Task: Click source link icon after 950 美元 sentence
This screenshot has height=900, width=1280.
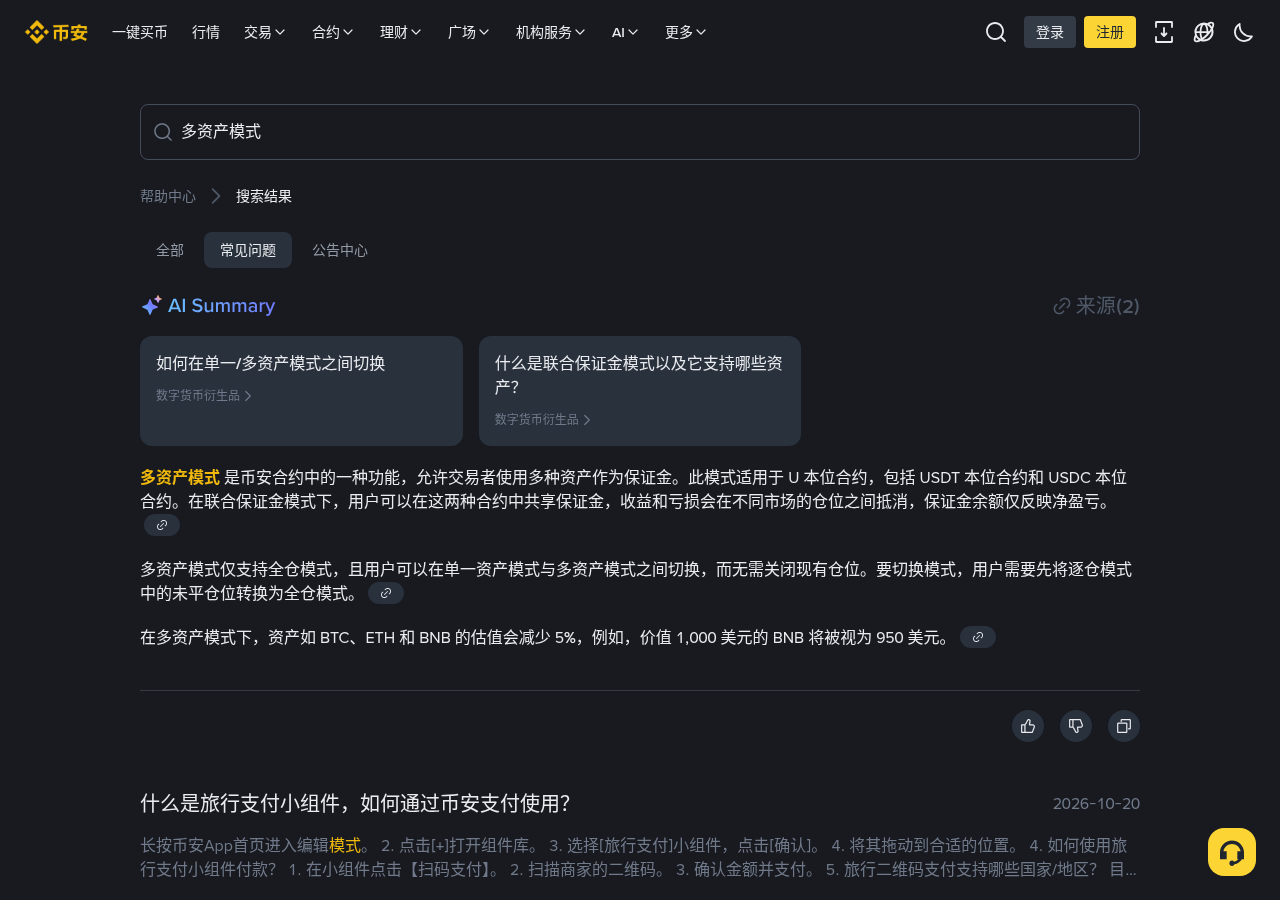Action: pos(978,637)
